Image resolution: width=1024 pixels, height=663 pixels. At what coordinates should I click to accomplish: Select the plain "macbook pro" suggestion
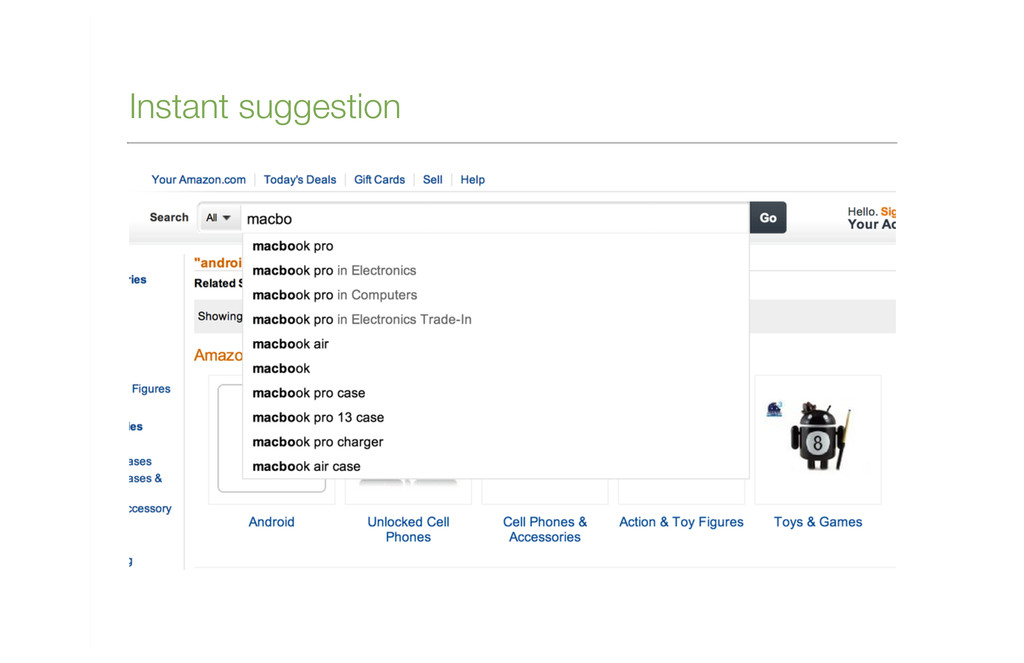click(x=495, y=246)
